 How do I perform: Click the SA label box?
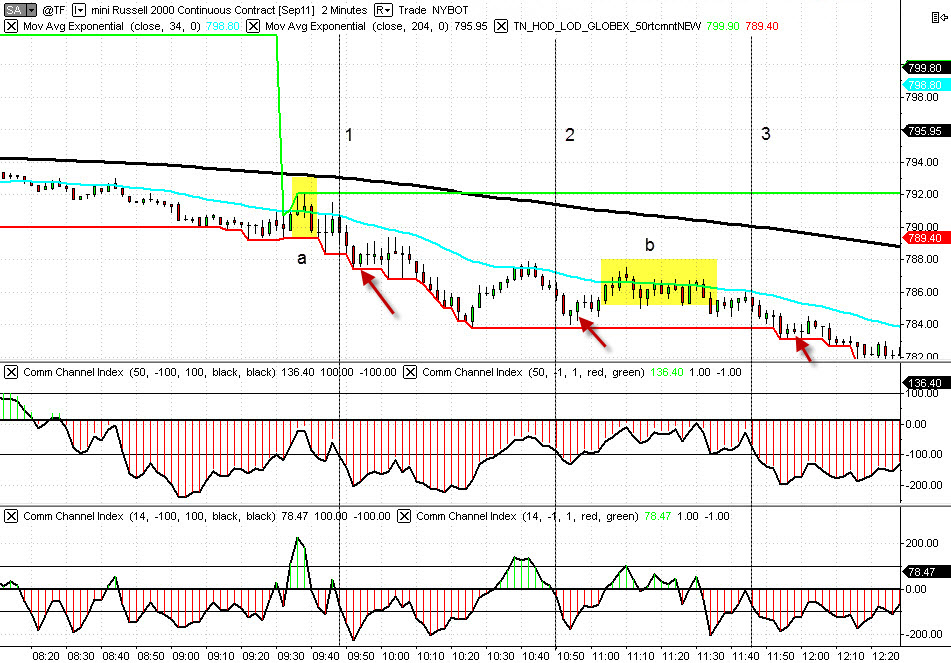tap(14, 10)
